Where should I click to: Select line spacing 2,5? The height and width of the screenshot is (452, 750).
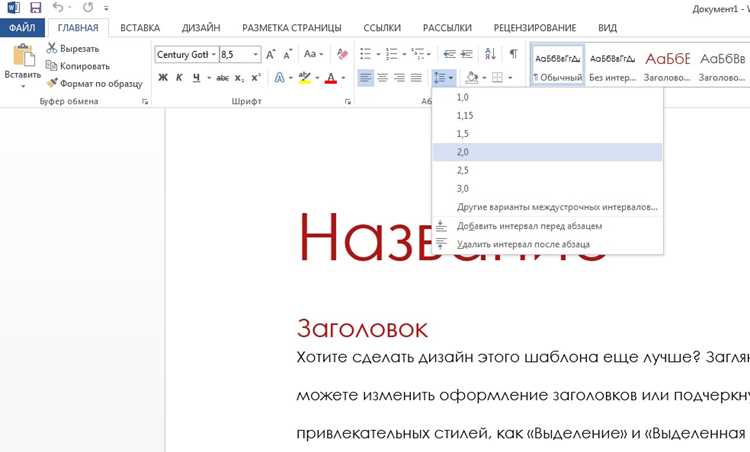coord(547,170)
